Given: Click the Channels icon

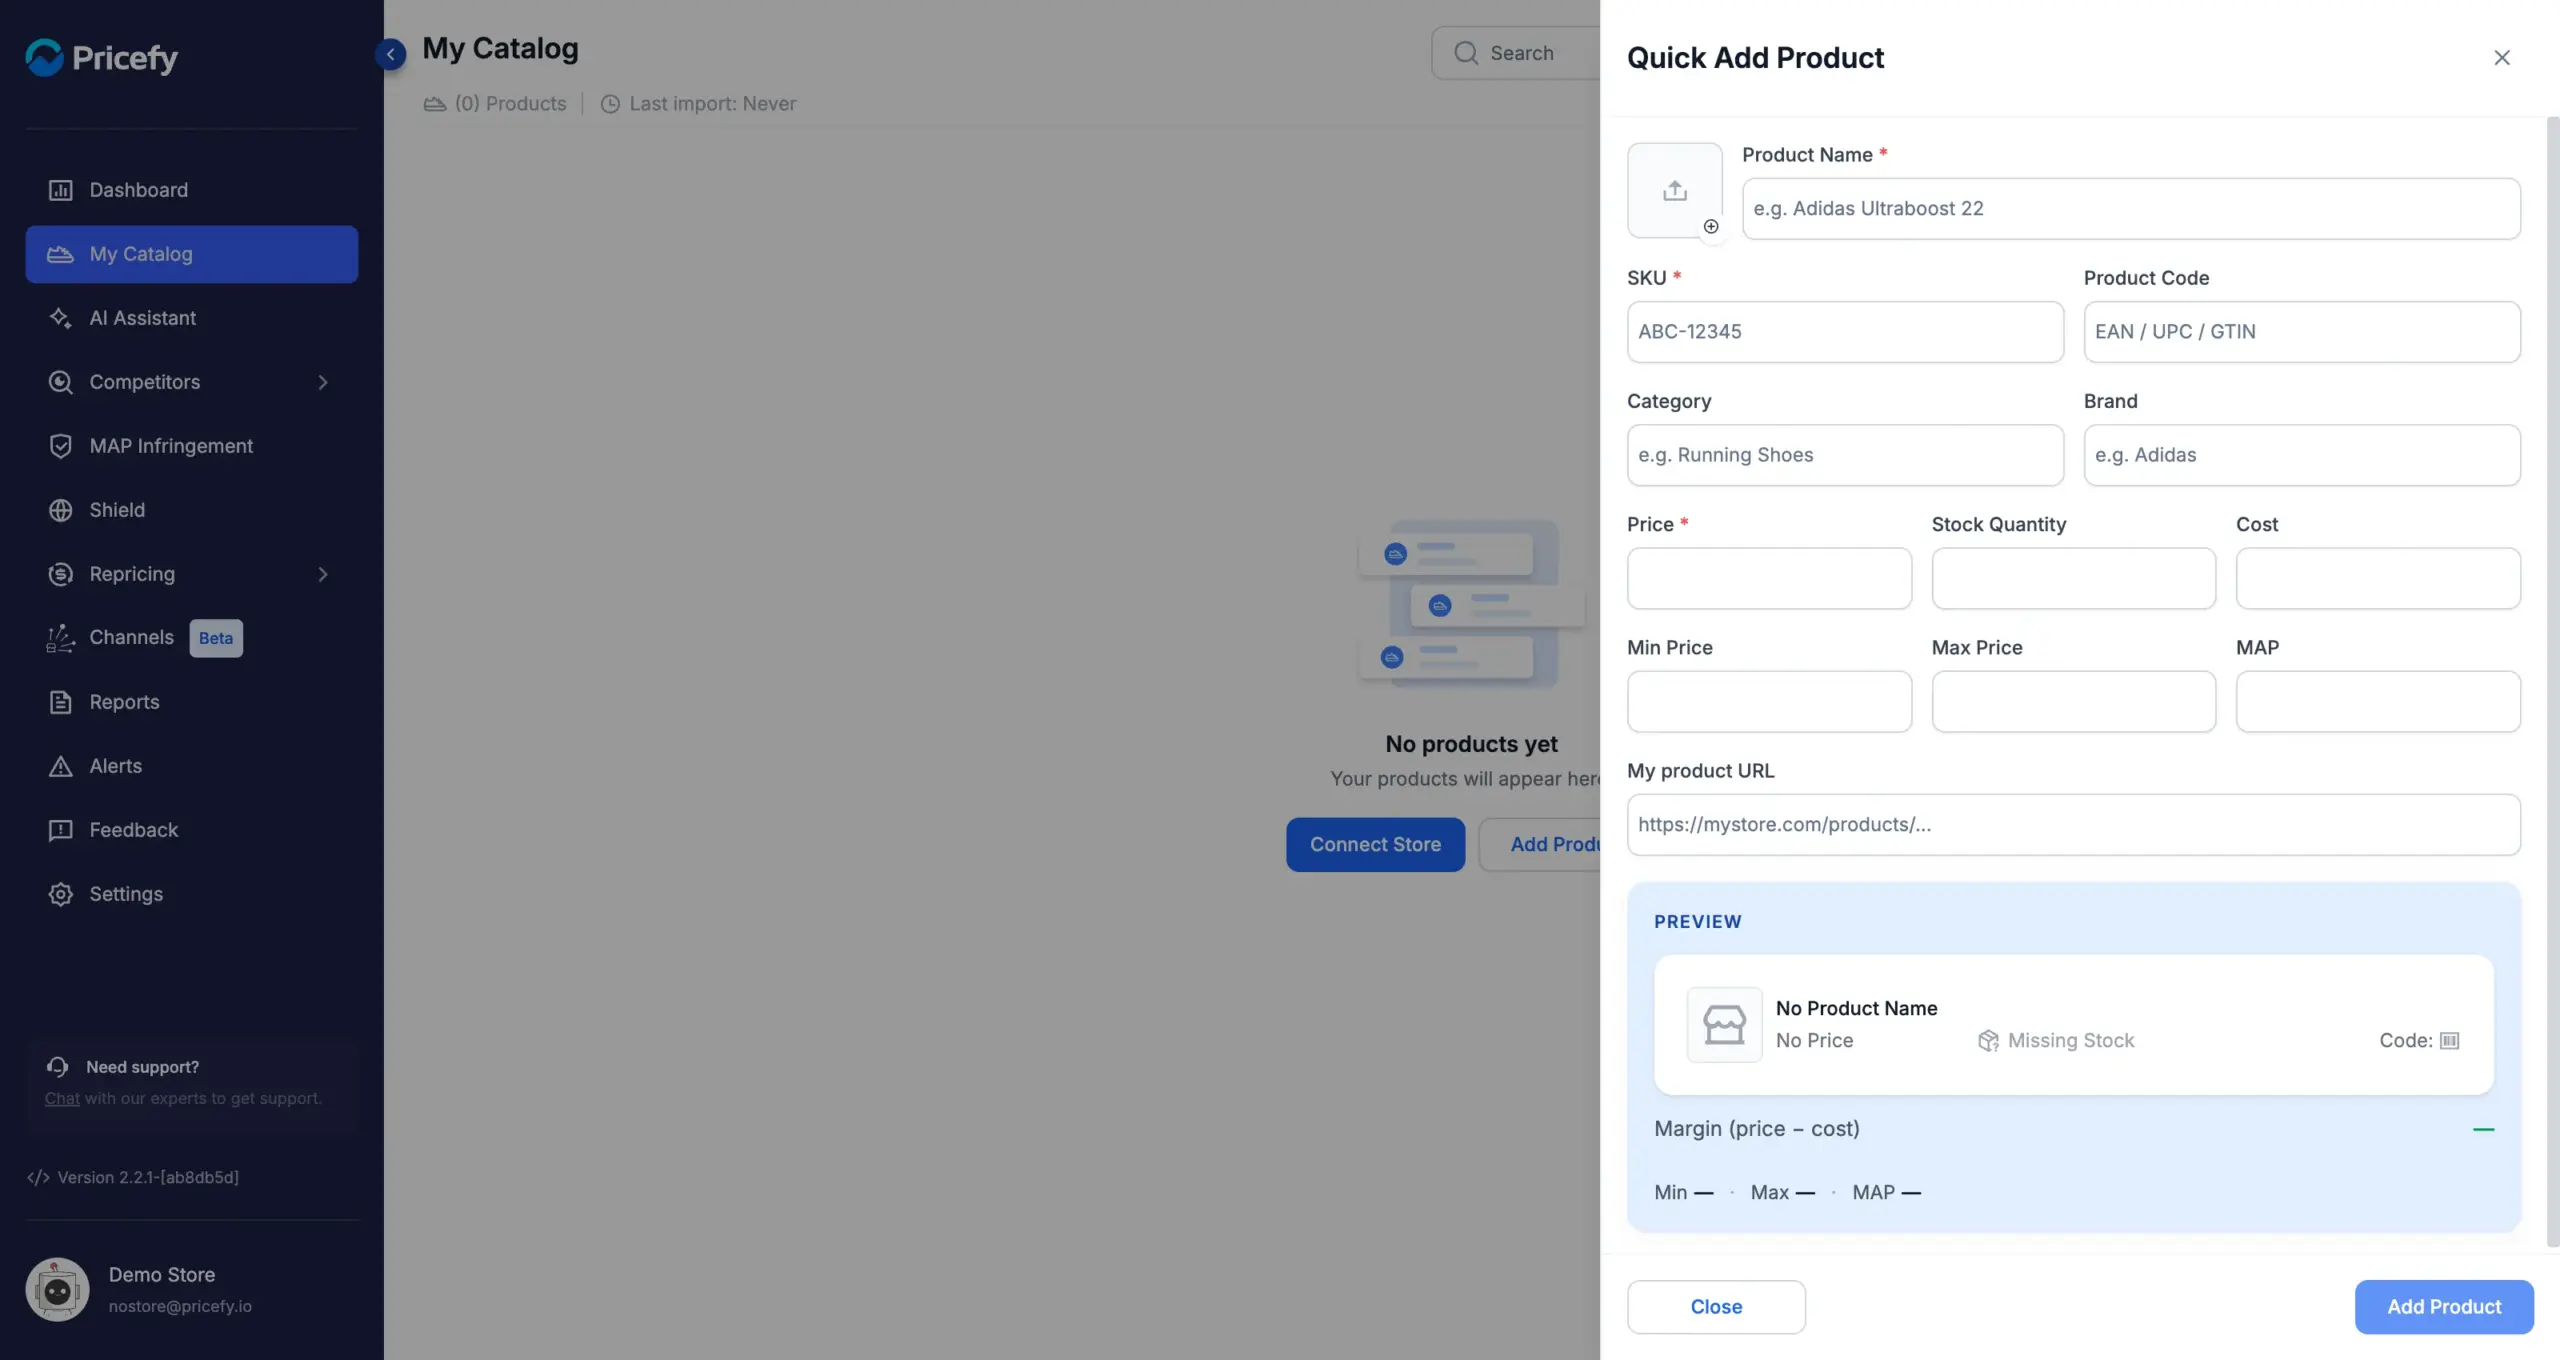Looking at the screenshot, I should (x=60, y=638).
